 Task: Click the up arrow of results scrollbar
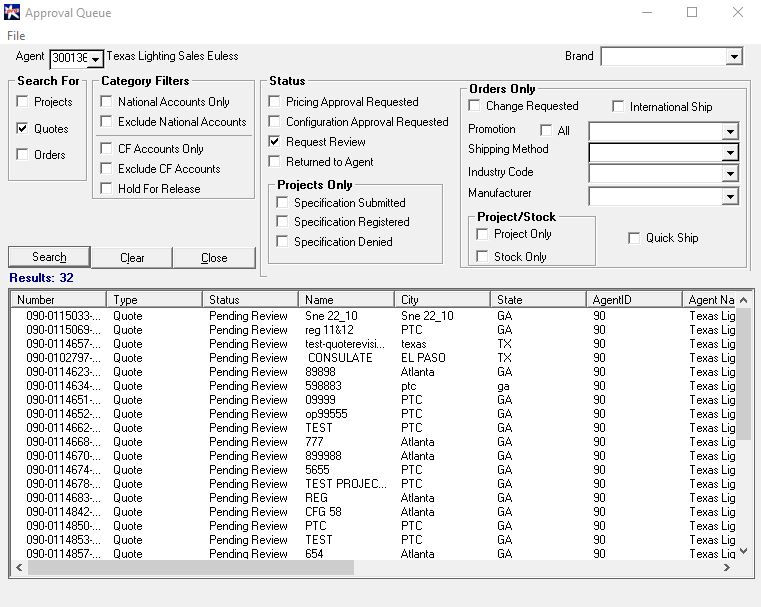(744, 300)
